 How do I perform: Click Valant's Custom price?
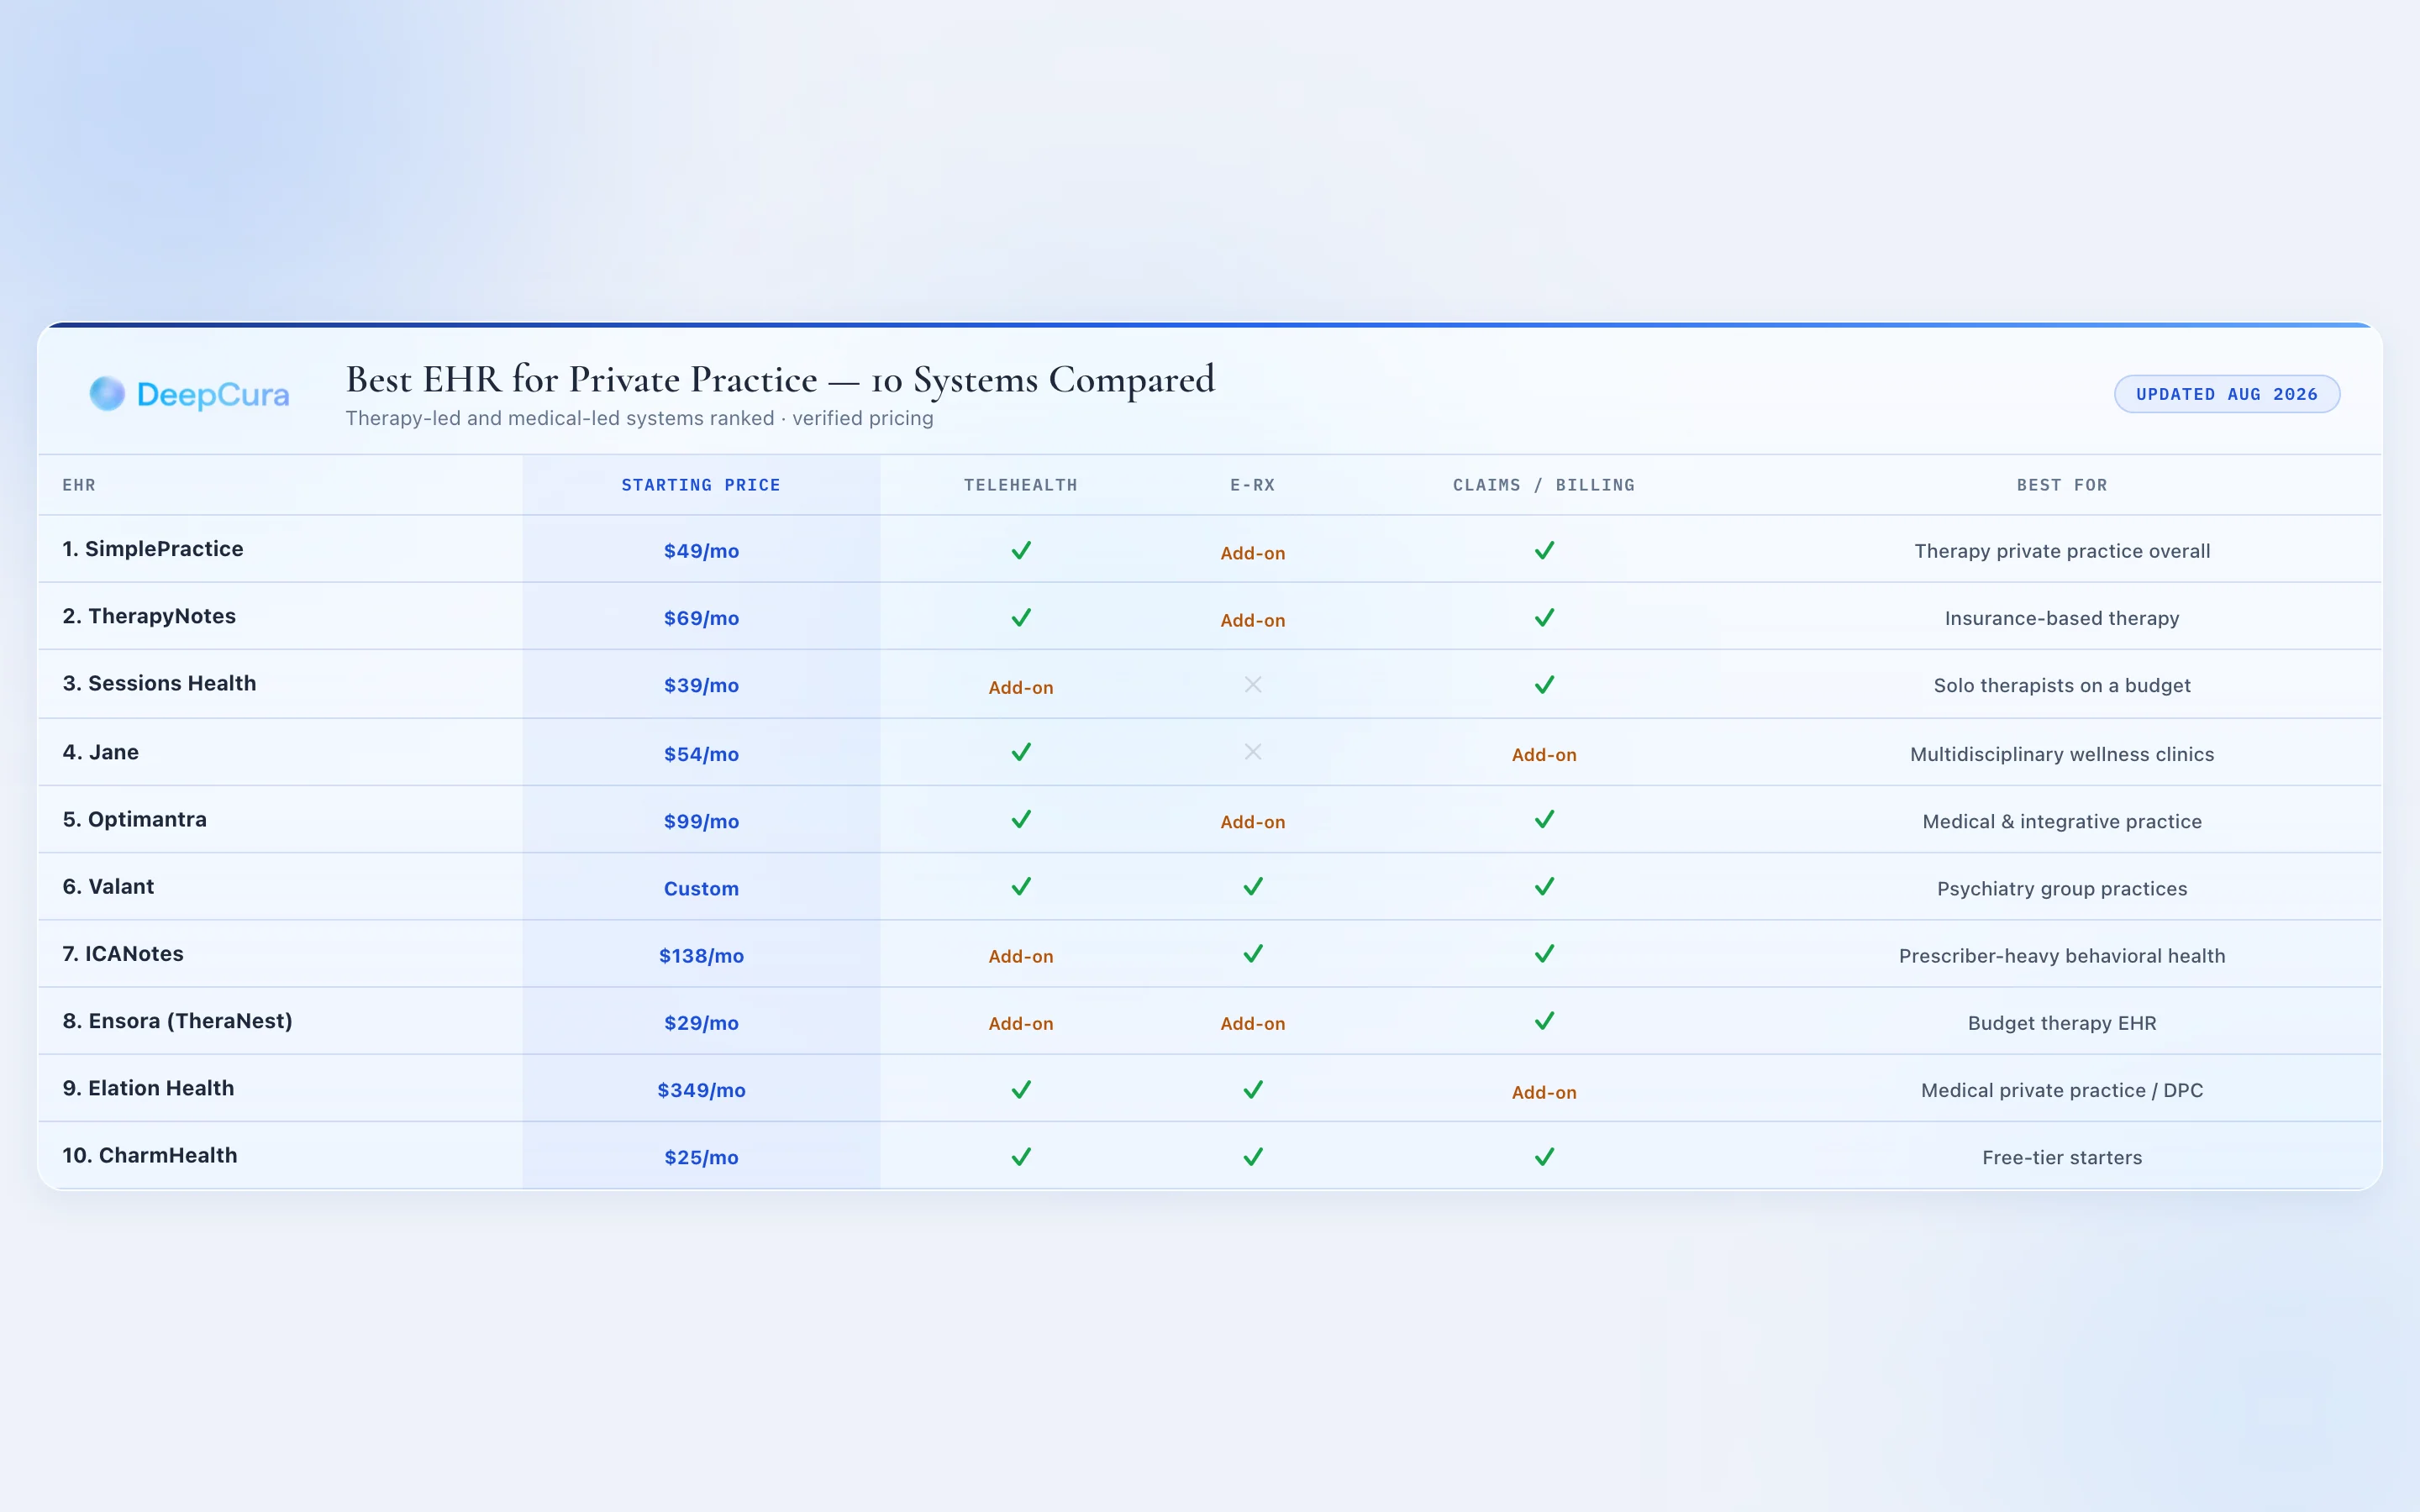pyautogui.click(x=701, y=888)
